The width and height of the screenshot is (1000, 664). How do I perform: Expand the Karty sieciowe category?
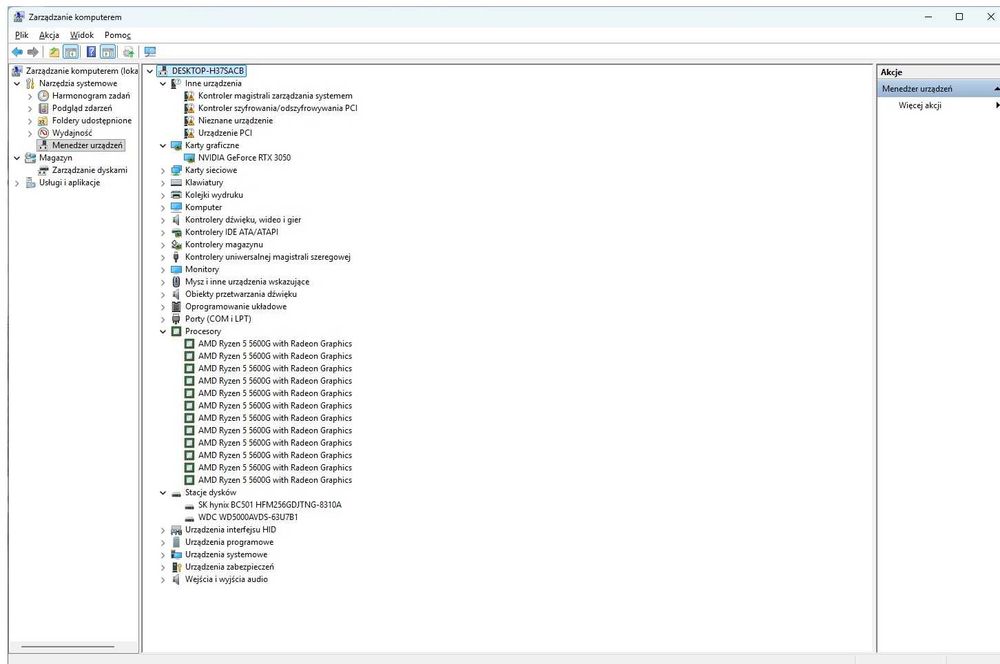[163, 171]
